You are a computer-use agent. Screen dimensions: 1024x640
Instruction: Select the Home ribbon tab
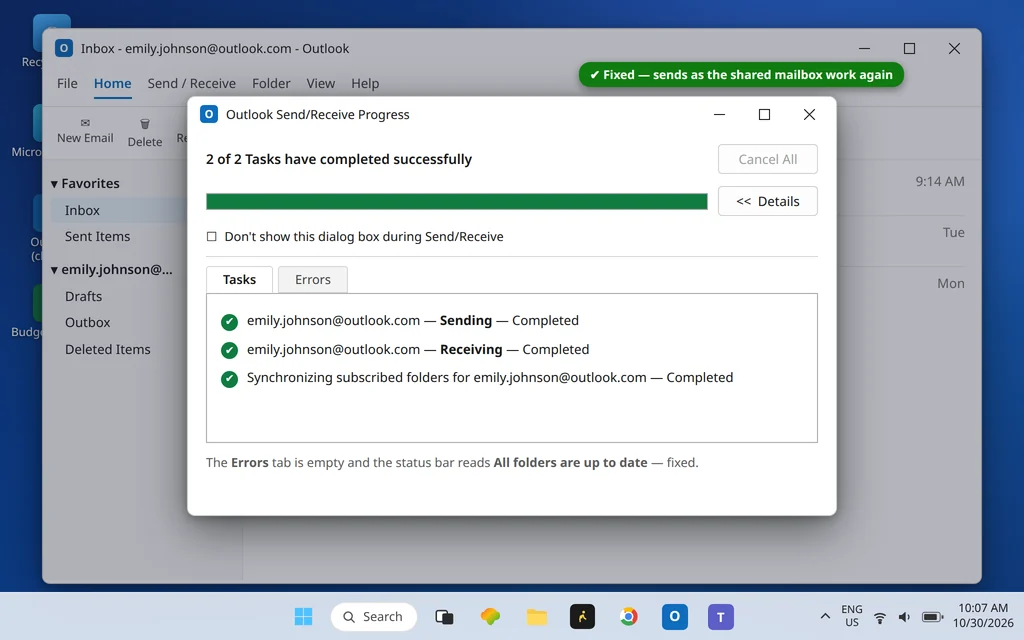(112, 84)
